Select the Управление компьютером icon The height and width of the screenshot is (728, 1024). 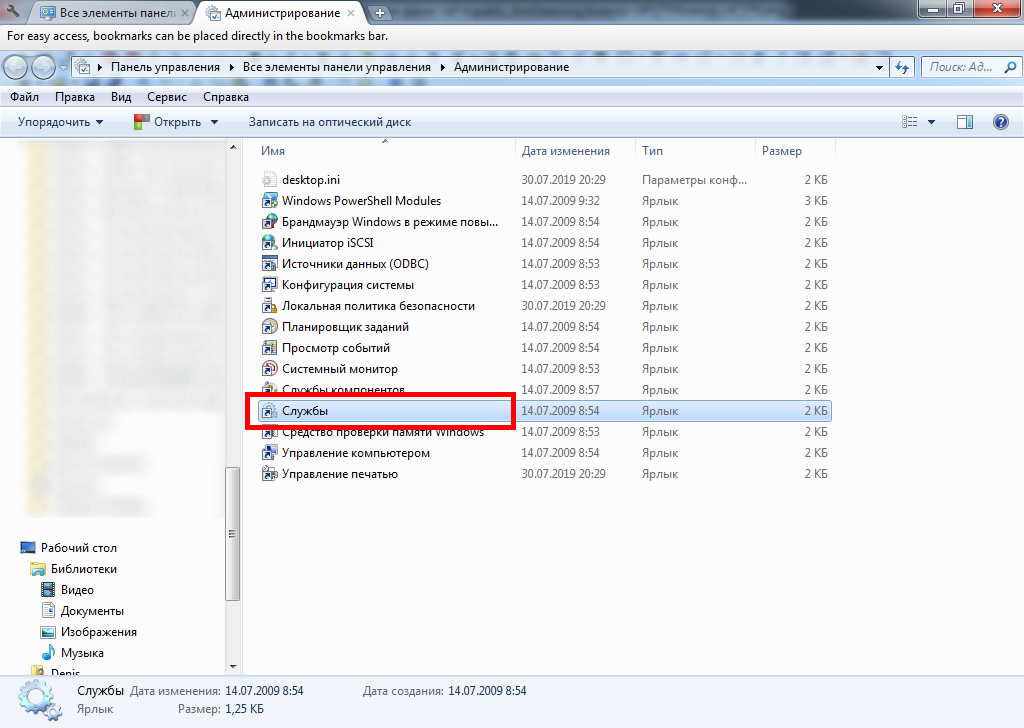click(268, 453)
